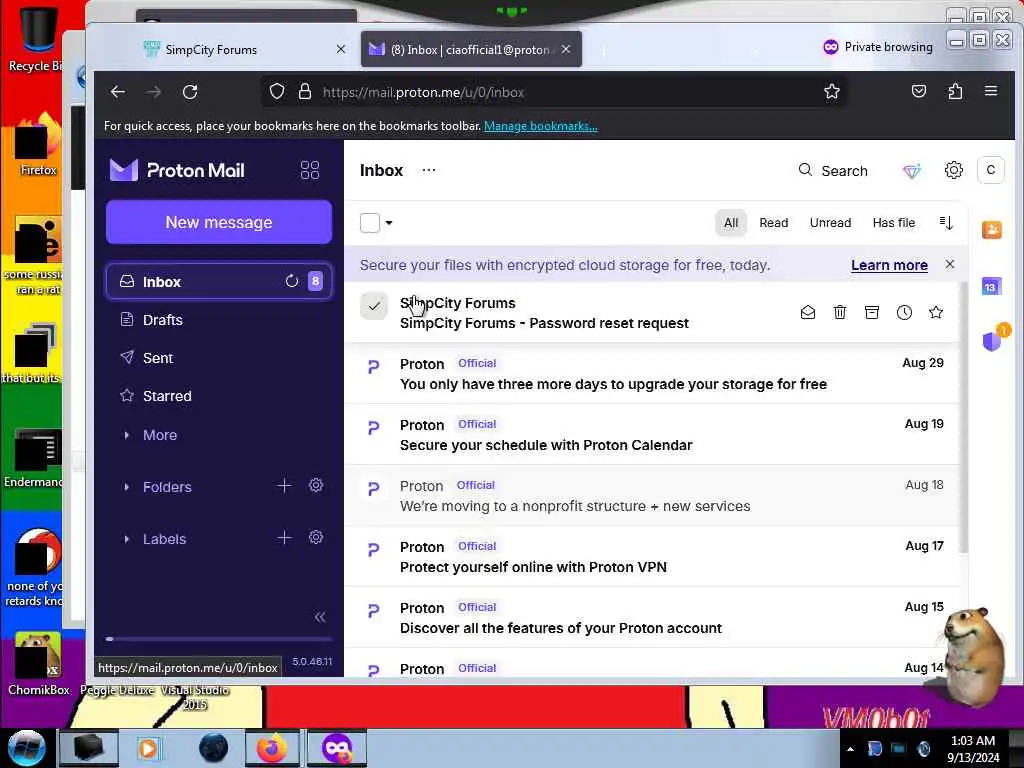Filter messages by Read
The image size is (1024, 768).
coord(773,223)
